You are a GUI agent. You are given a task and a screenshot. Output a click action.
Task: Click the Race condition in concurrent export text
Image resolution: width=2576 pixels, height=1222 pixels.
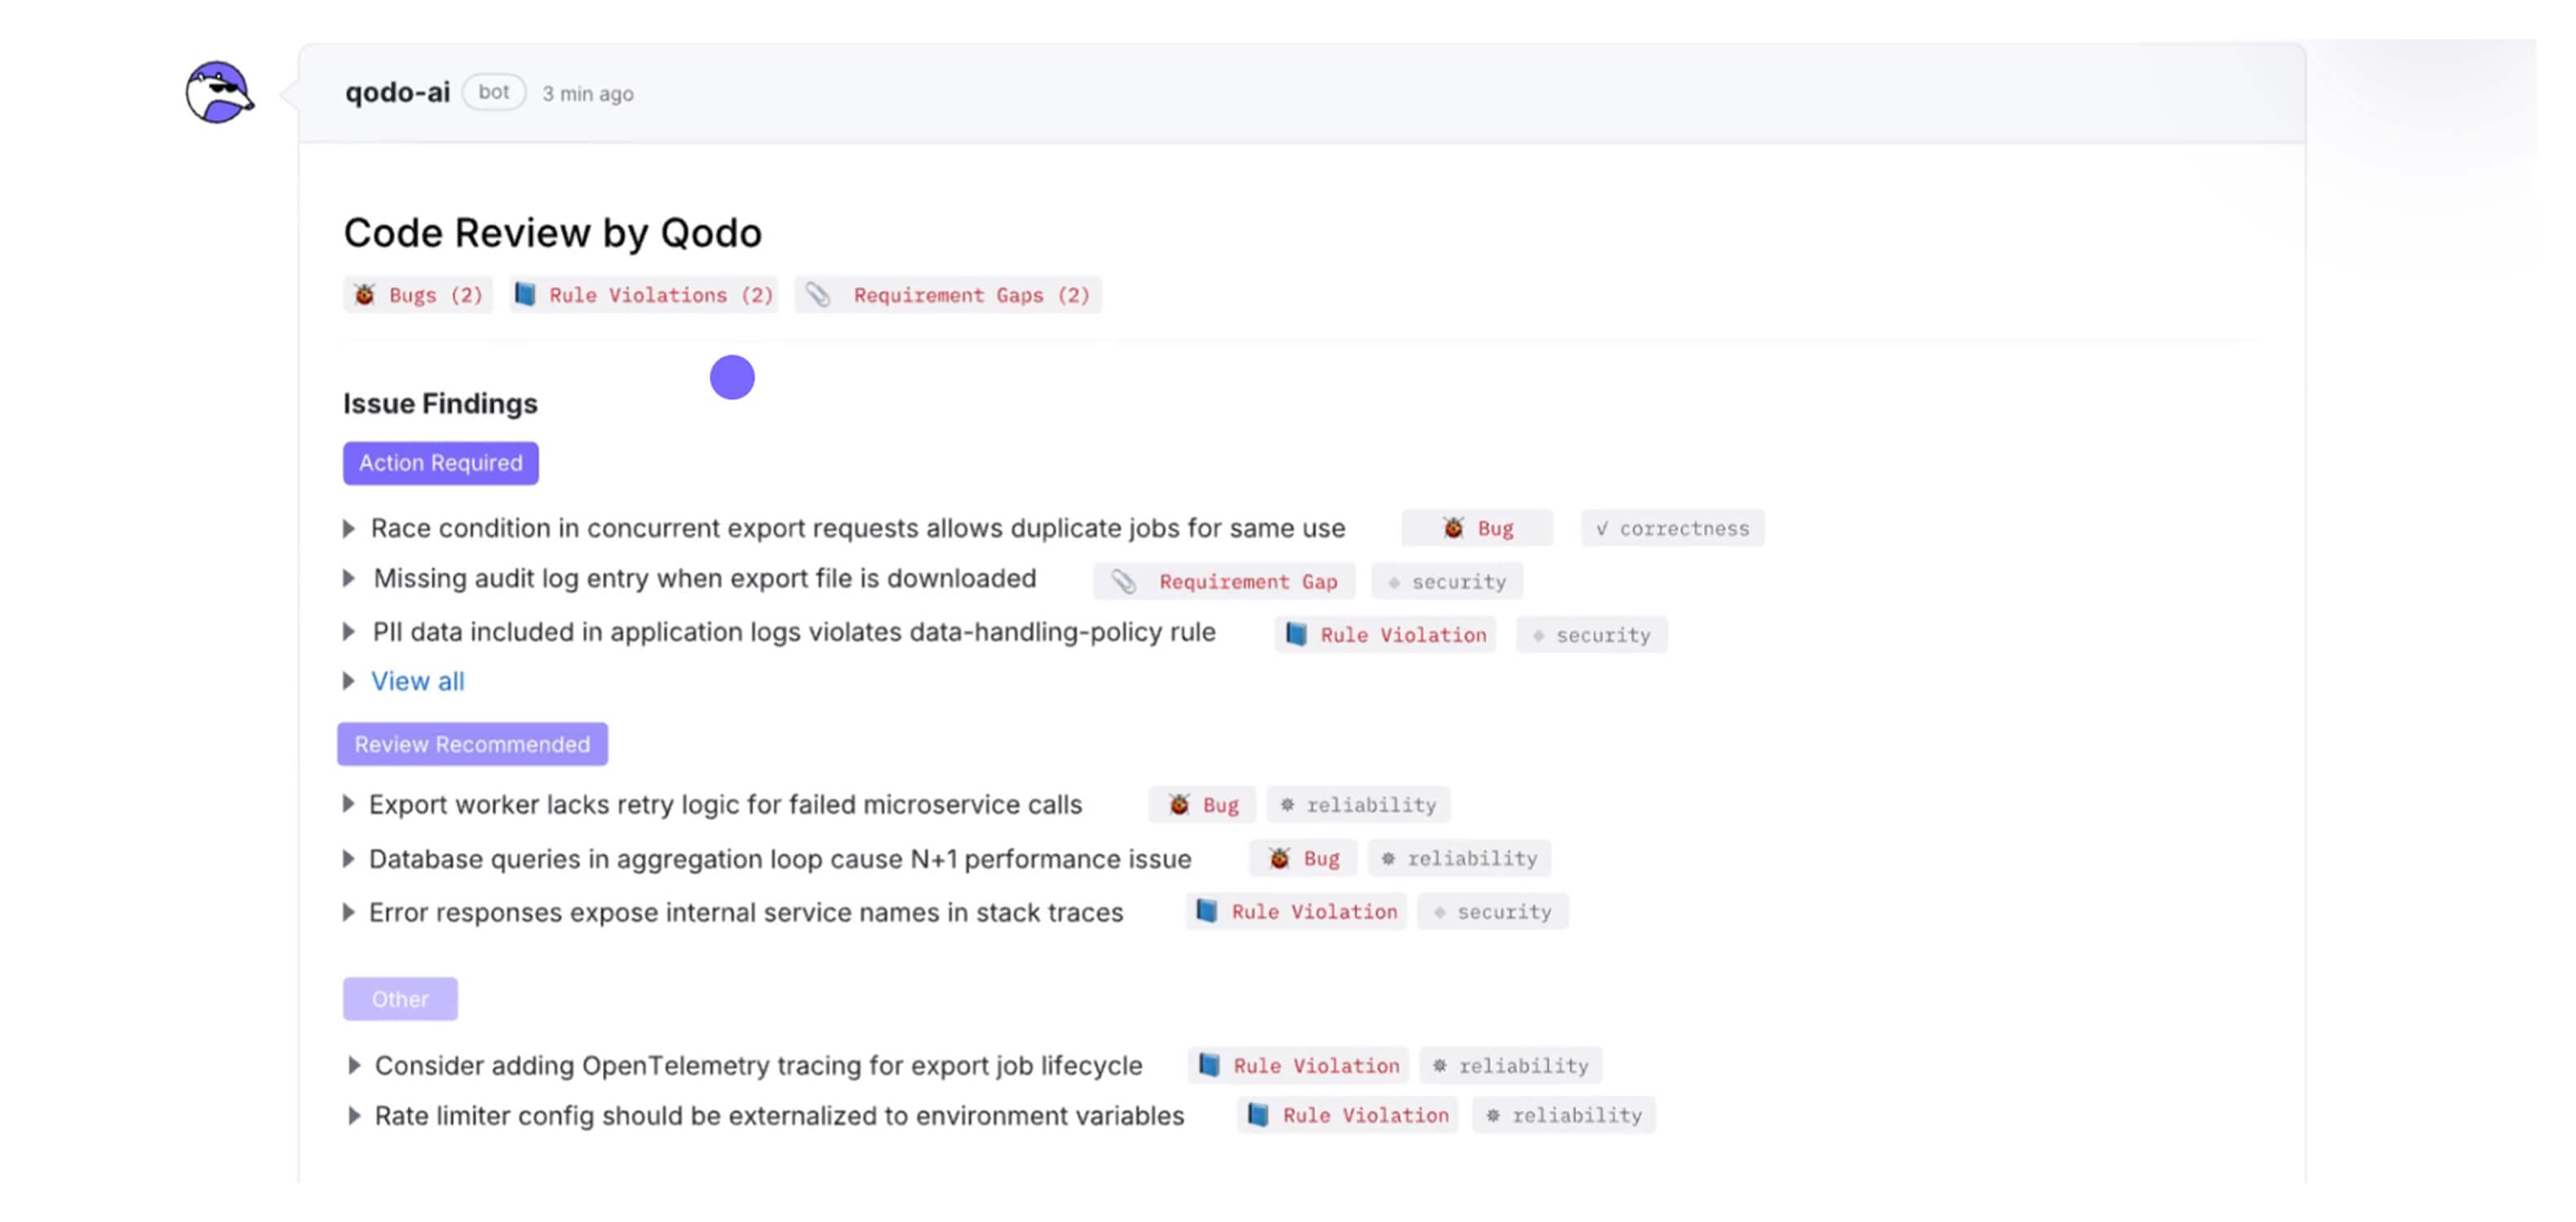click(x=858, y=528)
